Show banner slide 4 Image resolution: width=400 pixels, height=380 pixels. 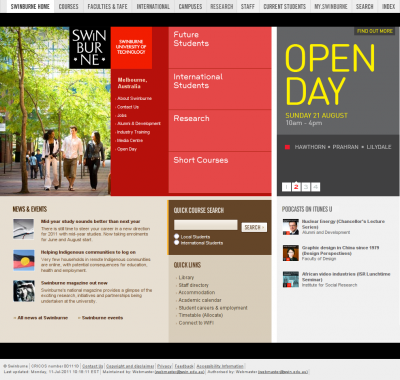[x=315, y=187]
